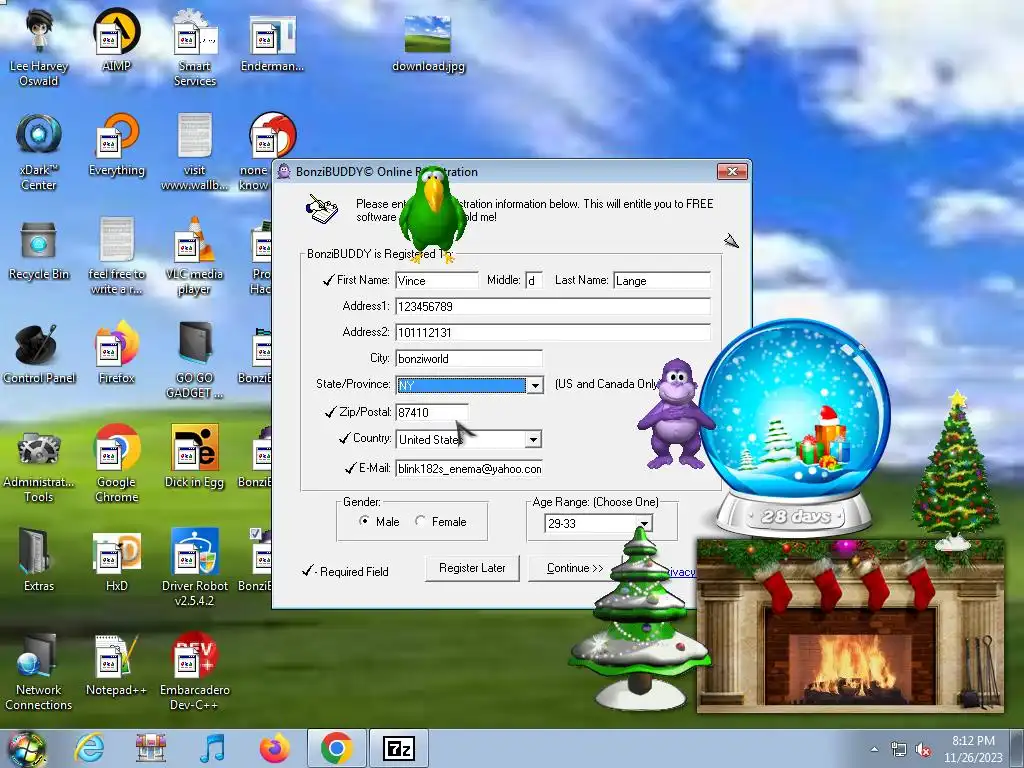Launch Embarcadero Dev-C++ shortcut
The width and height of the screenshot is (1024, 768).
(x=195, y=672)
